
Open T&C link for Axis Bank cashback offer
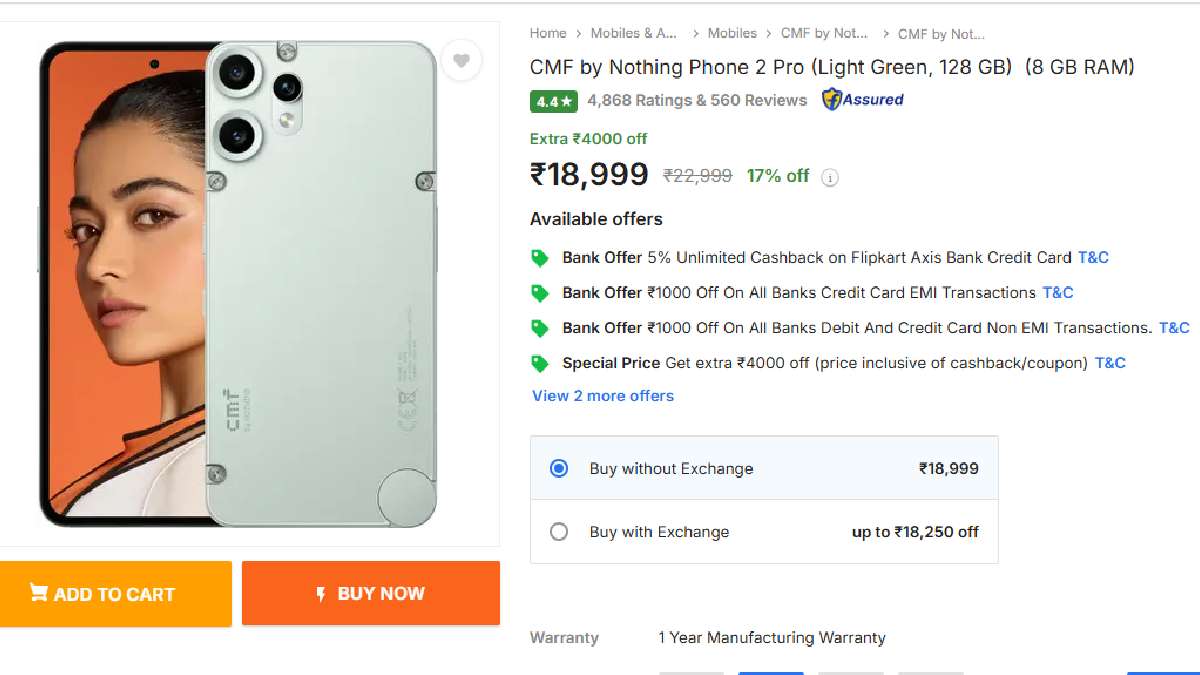[1093, 258]
